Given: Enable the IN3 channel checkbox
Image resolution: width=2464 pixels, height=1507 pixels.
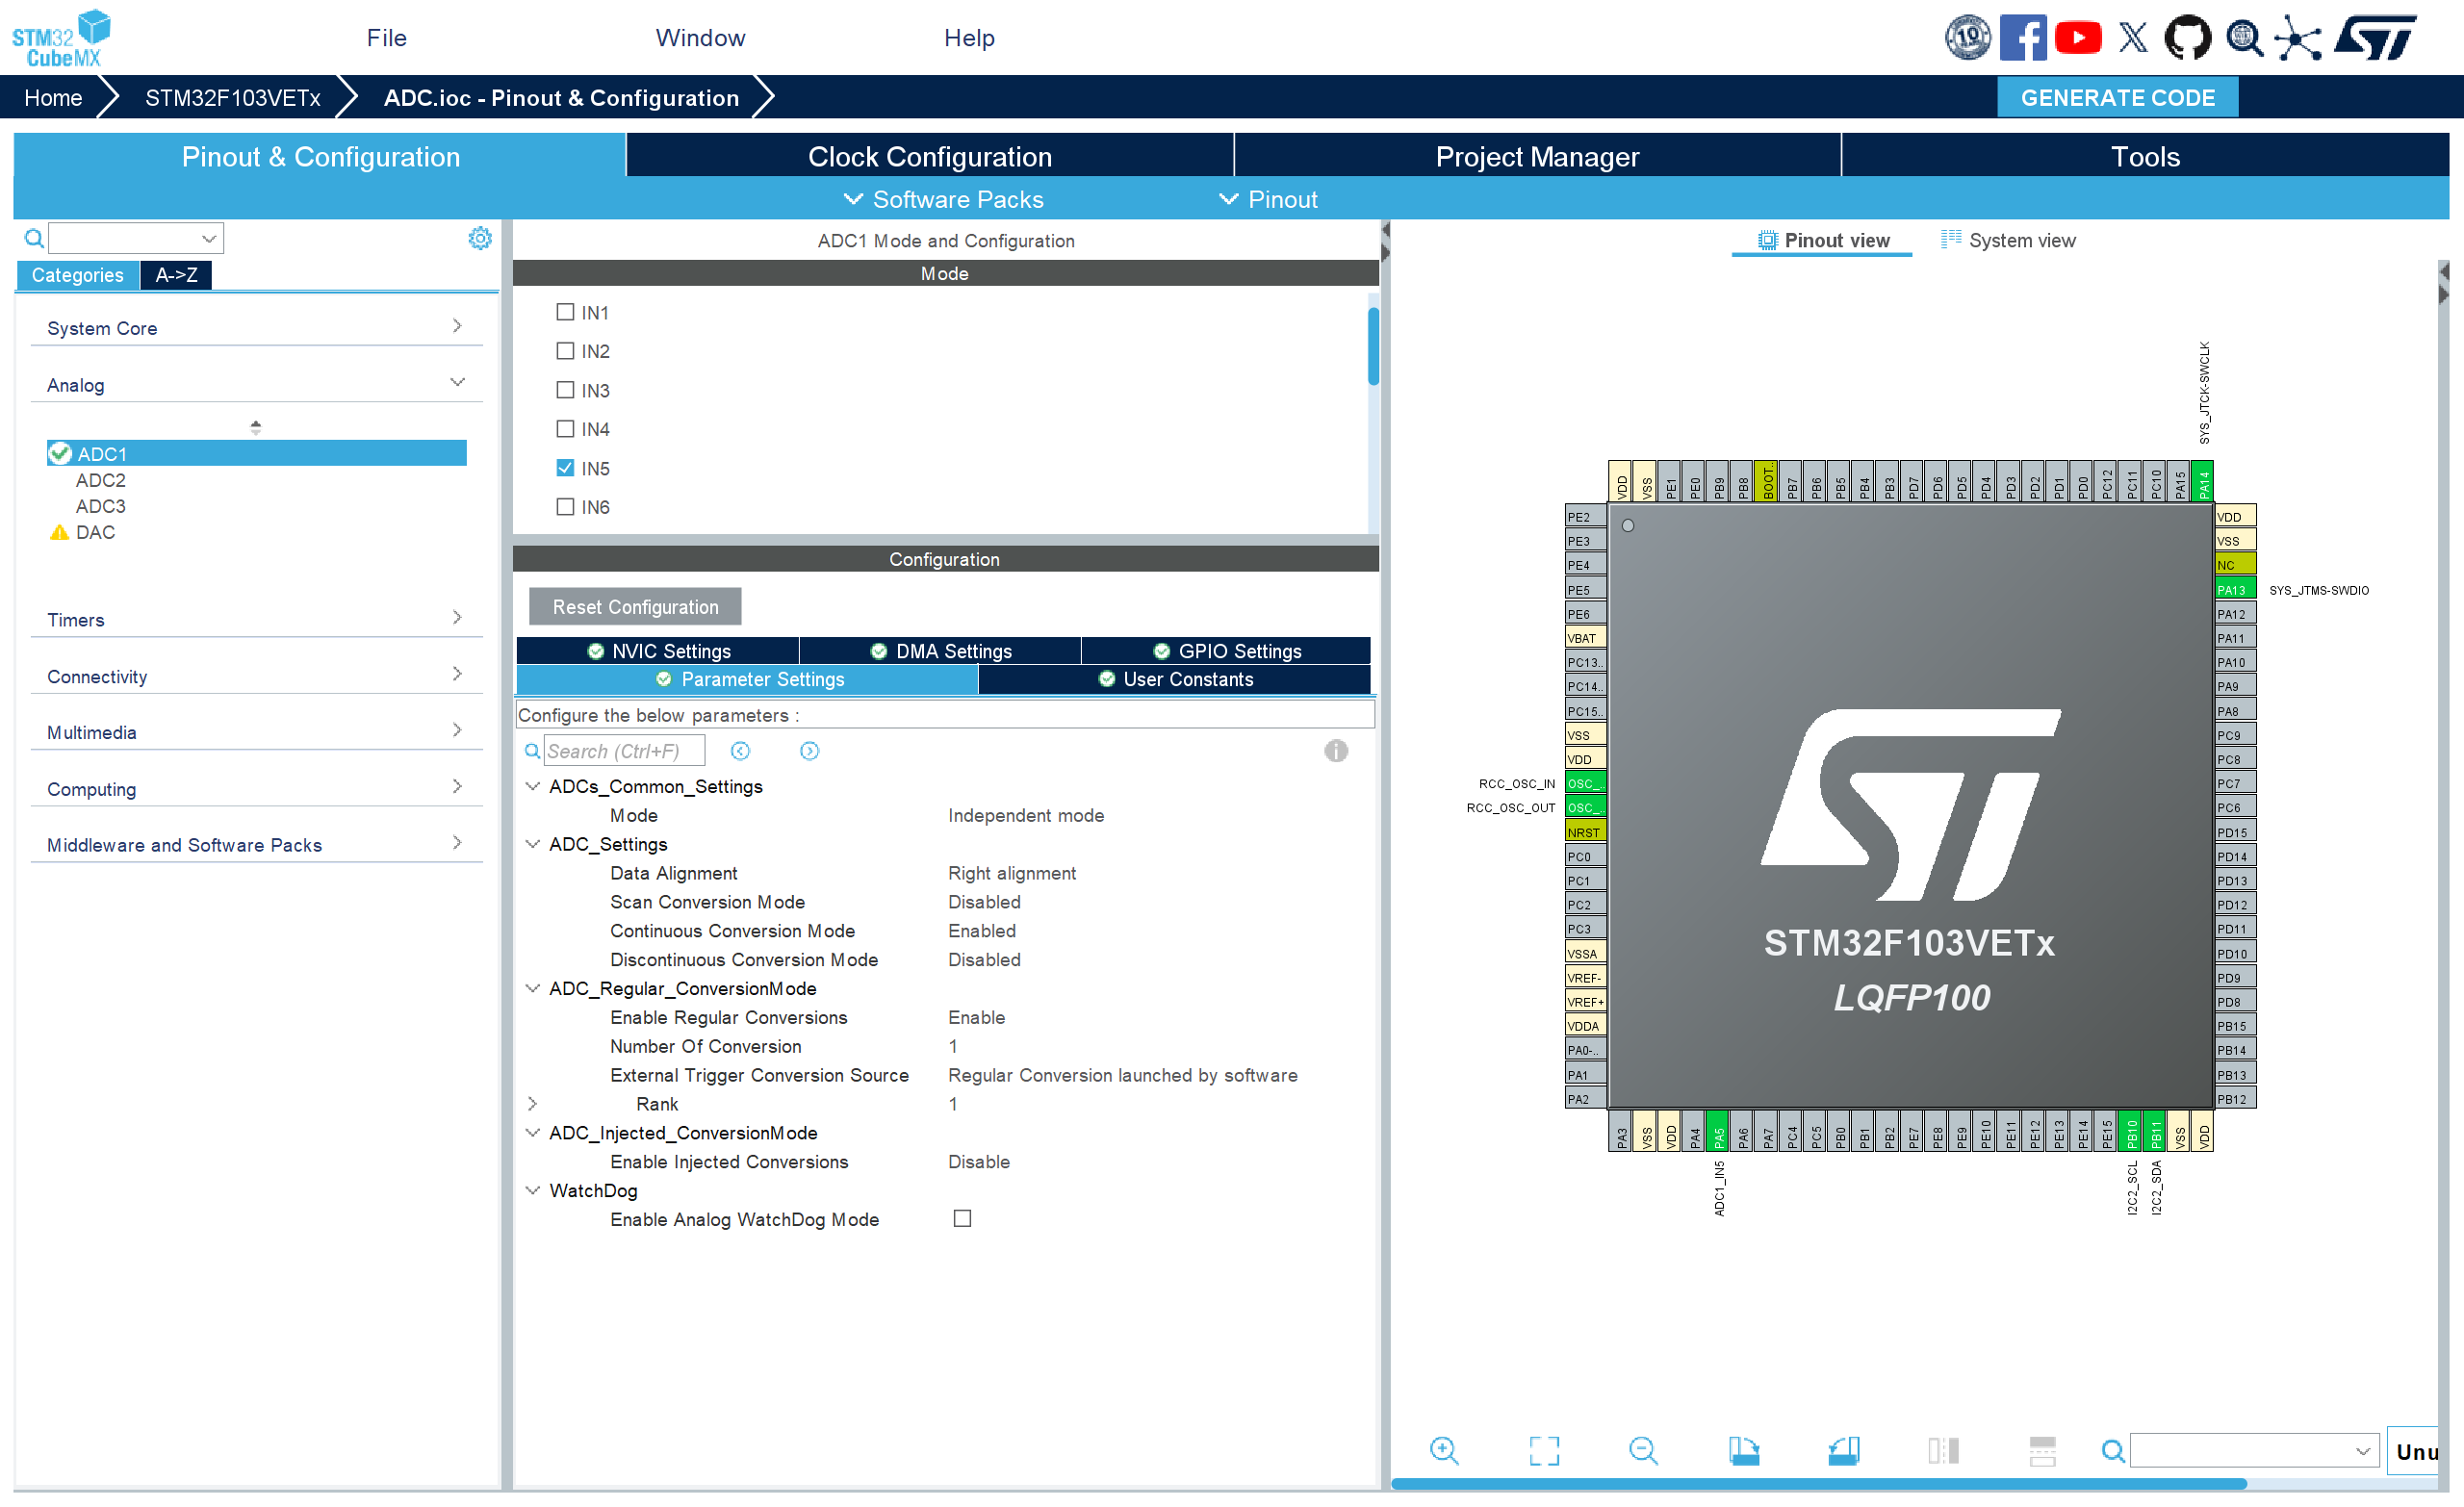Looking at the screenshot, I should [565, 390].
